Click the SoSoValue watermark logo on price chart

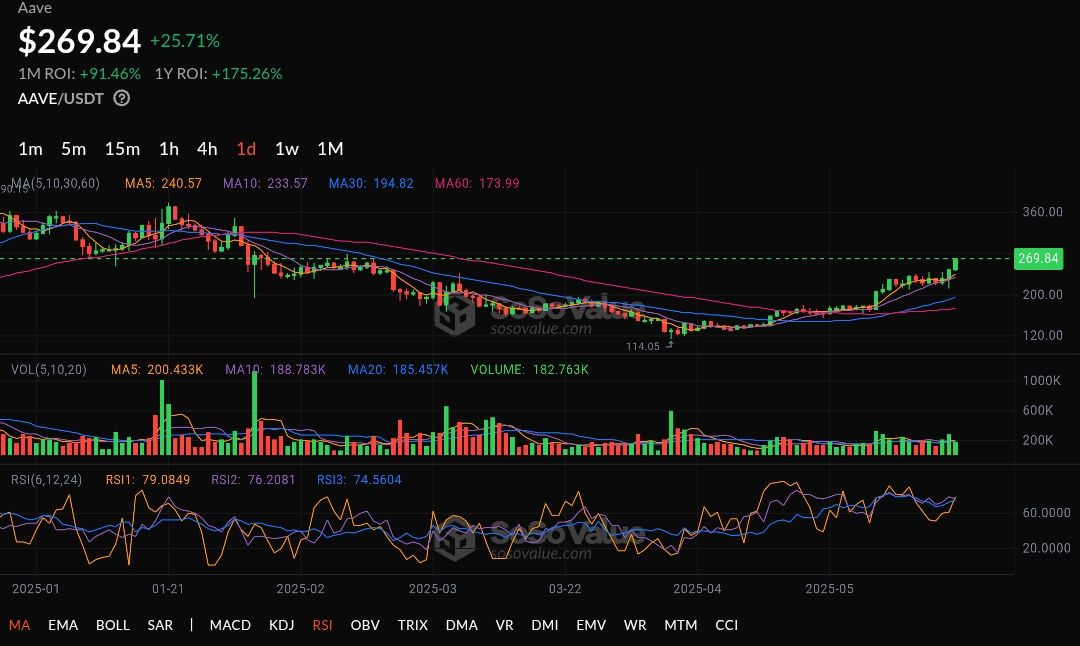455,314
